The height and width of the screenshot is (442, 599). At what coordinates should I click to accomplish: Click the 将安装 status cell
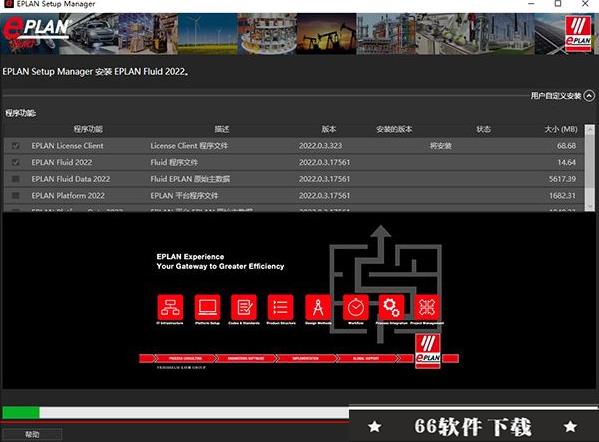(x=440, y=146)
